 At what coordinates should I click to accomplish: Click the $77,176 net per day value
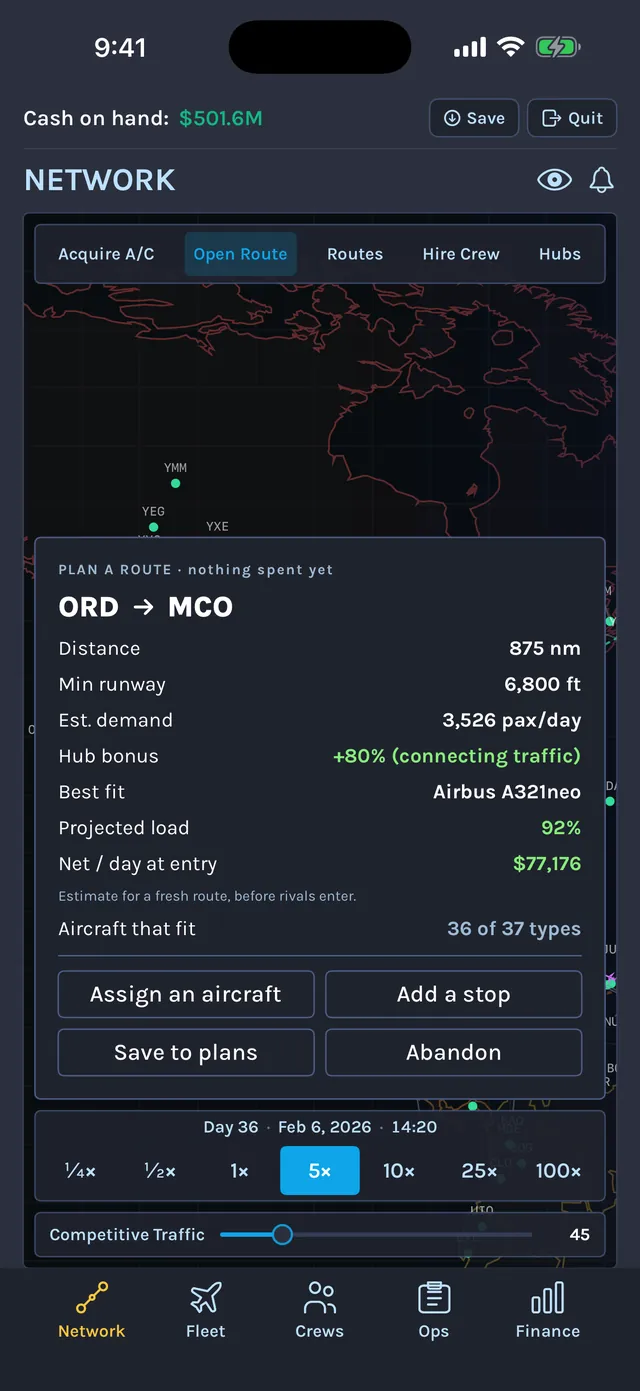point(547,864)
